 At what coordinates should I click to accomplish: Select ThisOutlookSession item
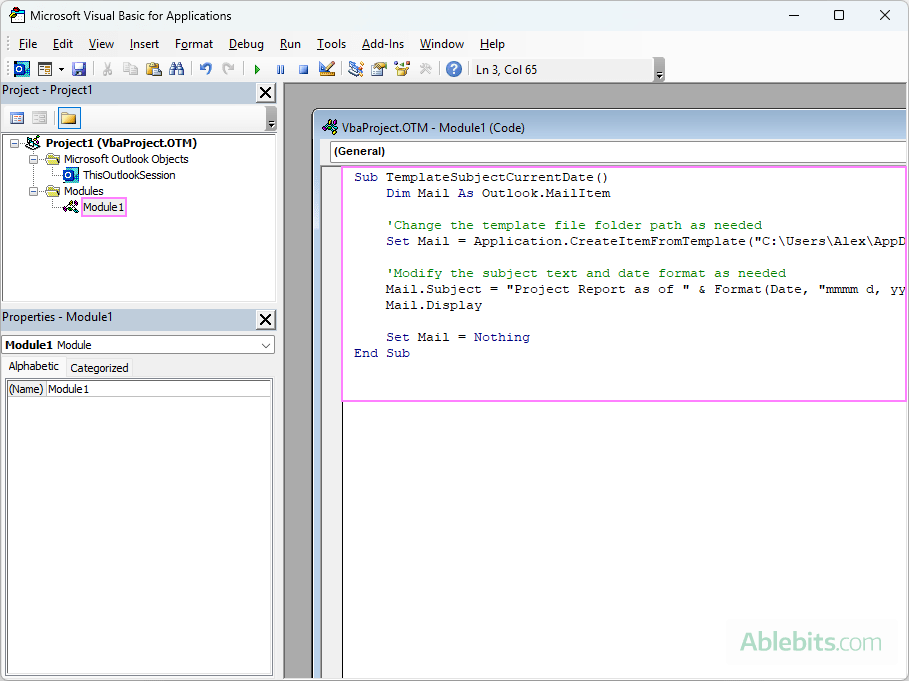129,175
